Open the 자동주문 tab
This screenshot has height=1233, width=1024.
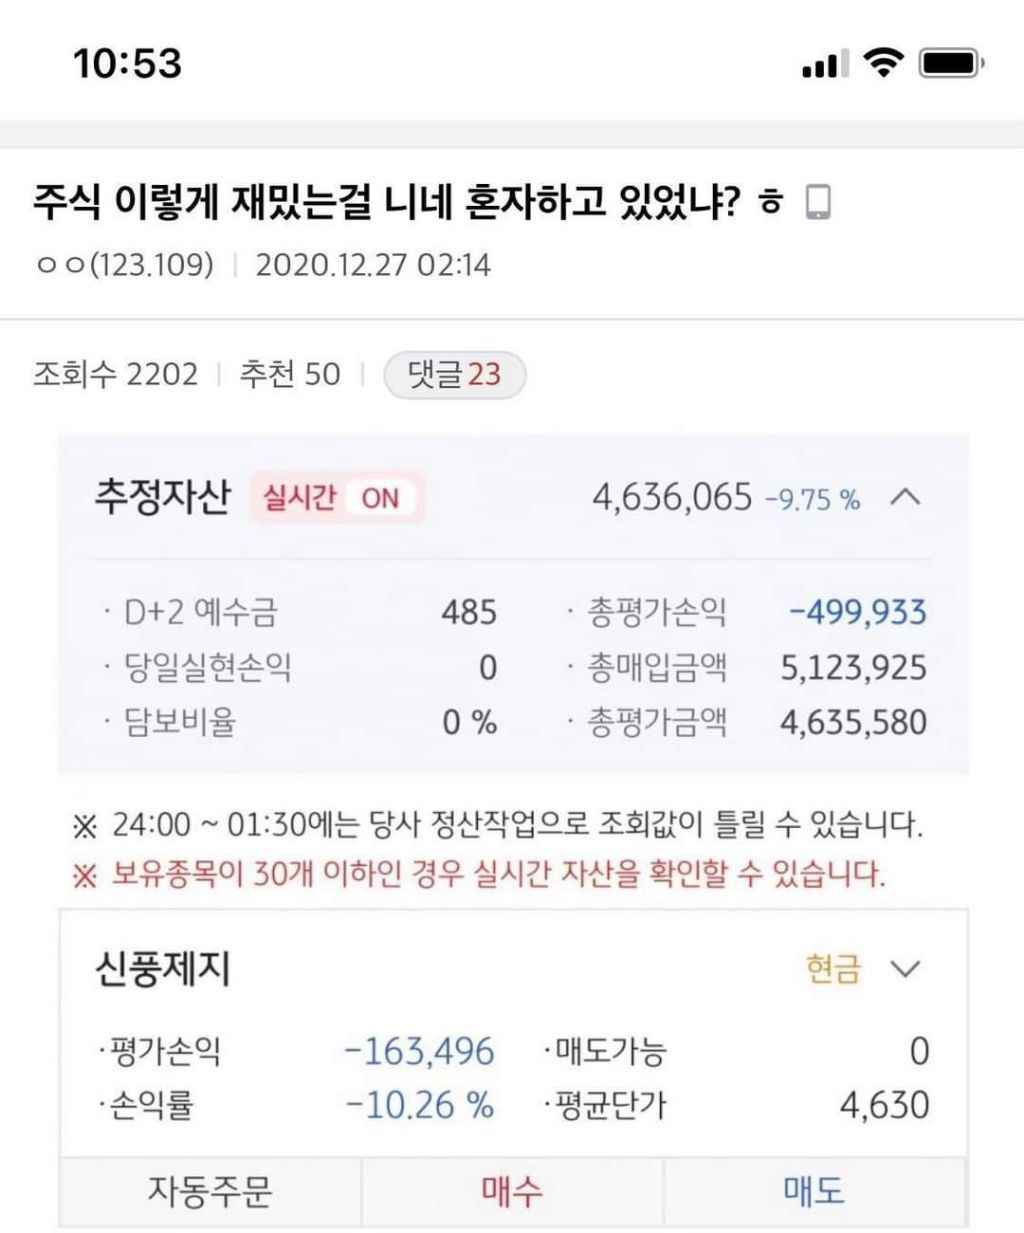(x=210, y=1190)
